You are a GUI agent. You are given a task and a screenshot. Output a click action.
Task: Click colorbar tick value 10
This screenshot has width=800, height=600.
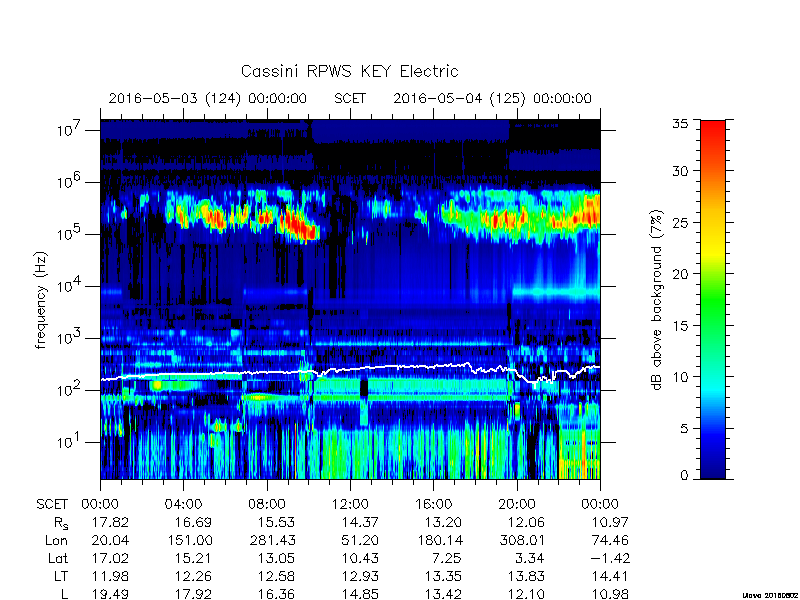pos(680,377)
